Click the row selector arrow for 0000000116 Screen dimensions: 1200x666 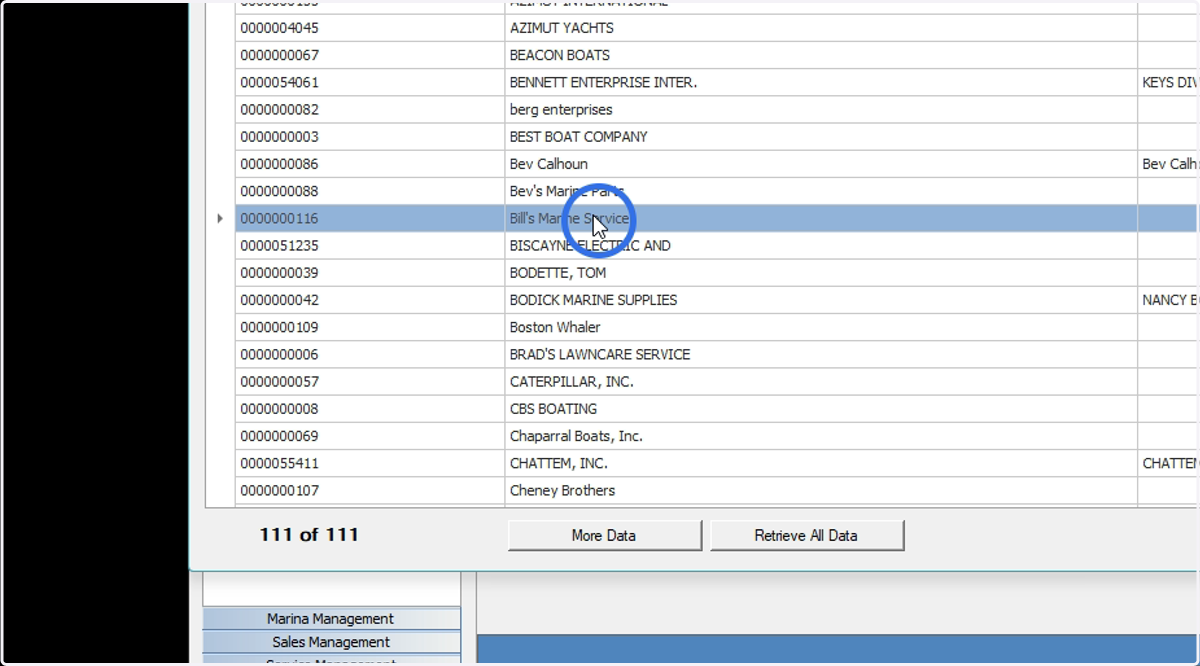(220, 218)
